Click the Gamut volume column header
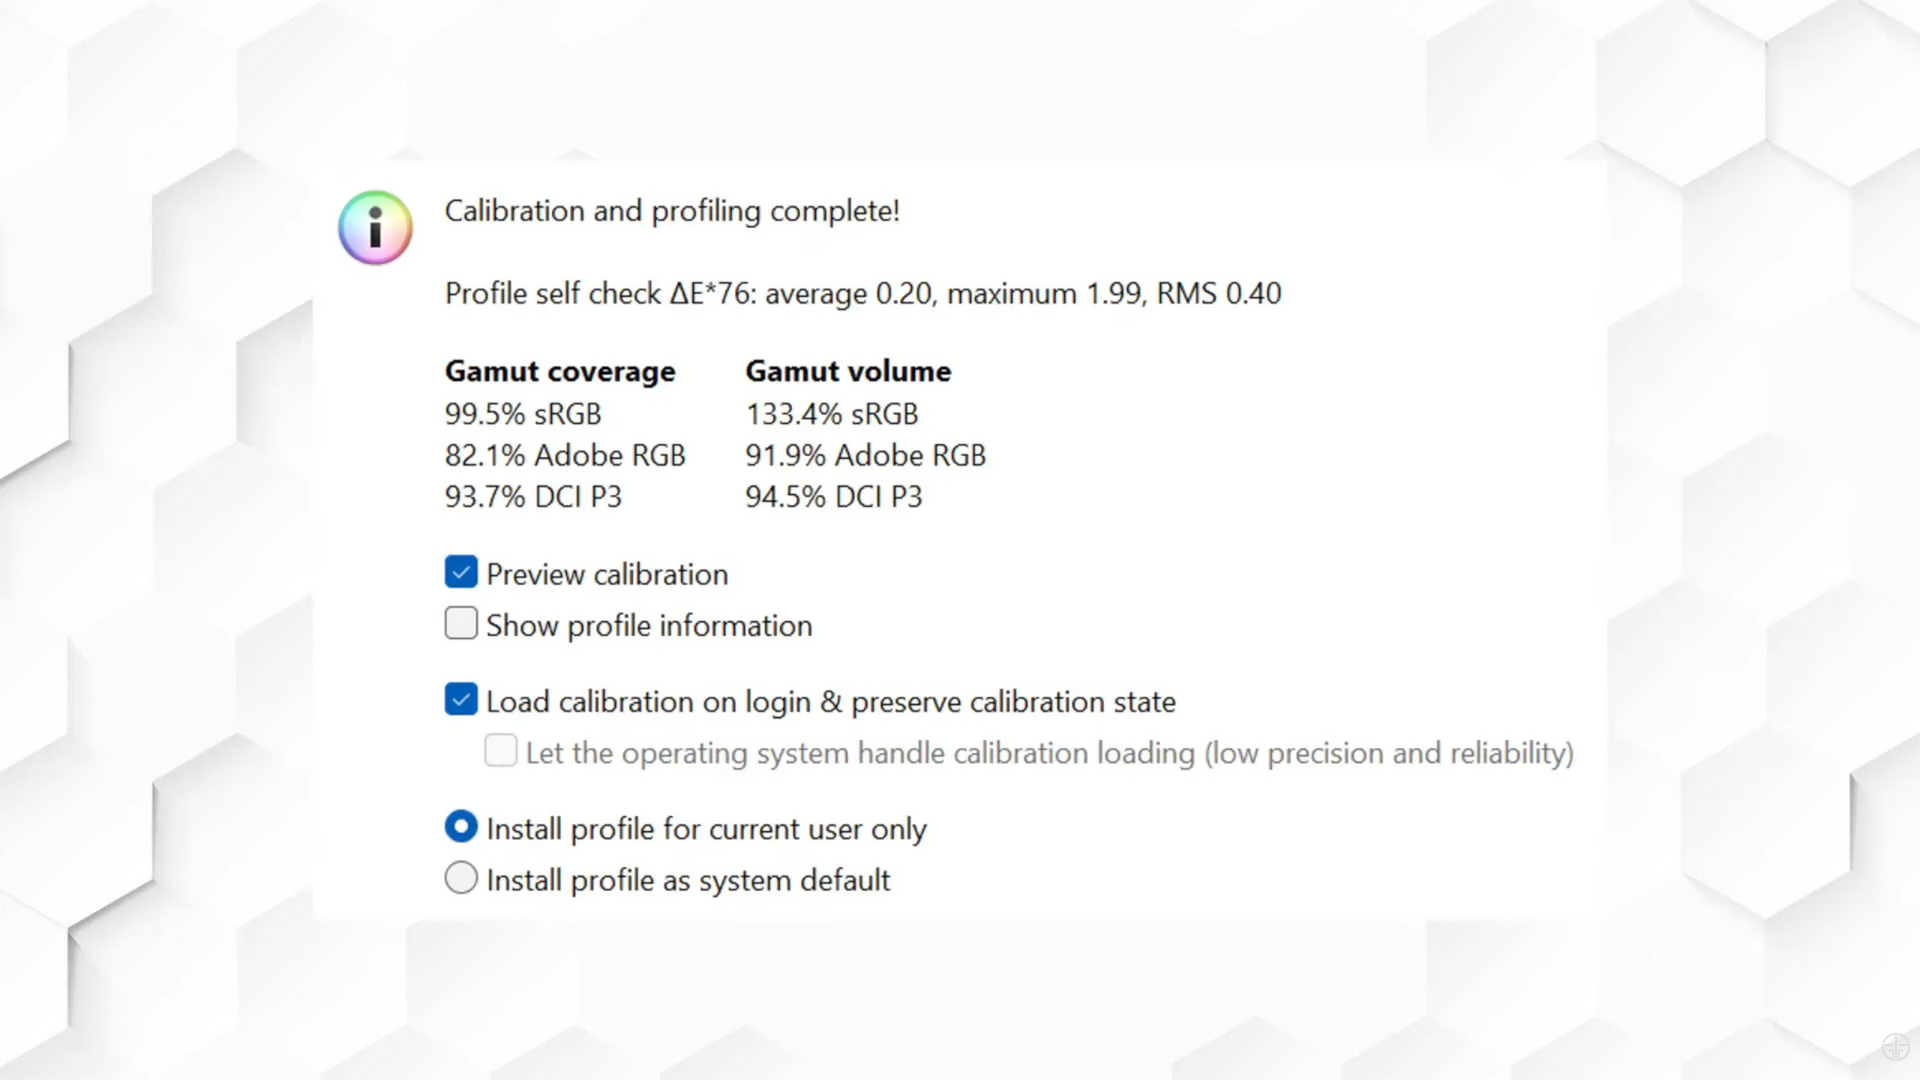The width and height of the screenshot is (1920, 1080). pos(848,372)
